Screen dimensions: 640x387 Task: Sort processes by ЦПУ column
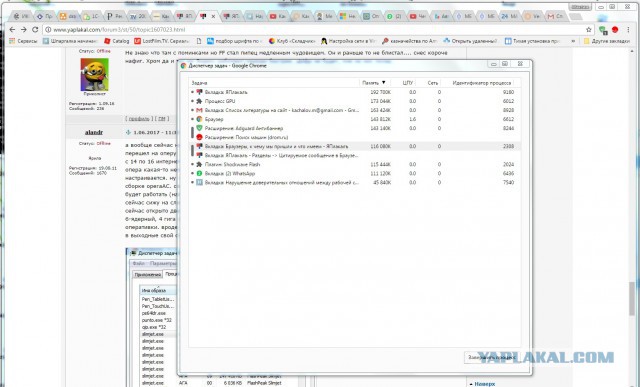pos(407,83)
